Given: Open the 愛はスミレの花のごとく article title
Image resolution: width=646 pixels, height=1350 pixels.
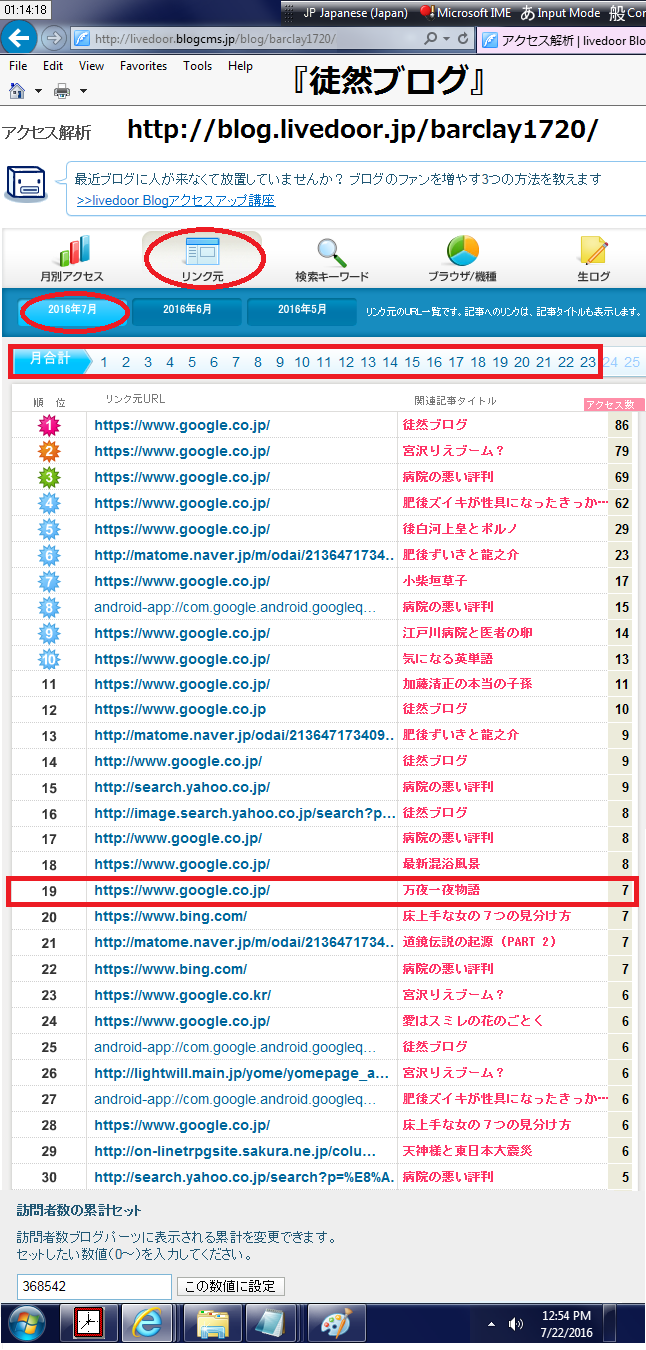Looking at the screenshot, I should click(473, 1021).
